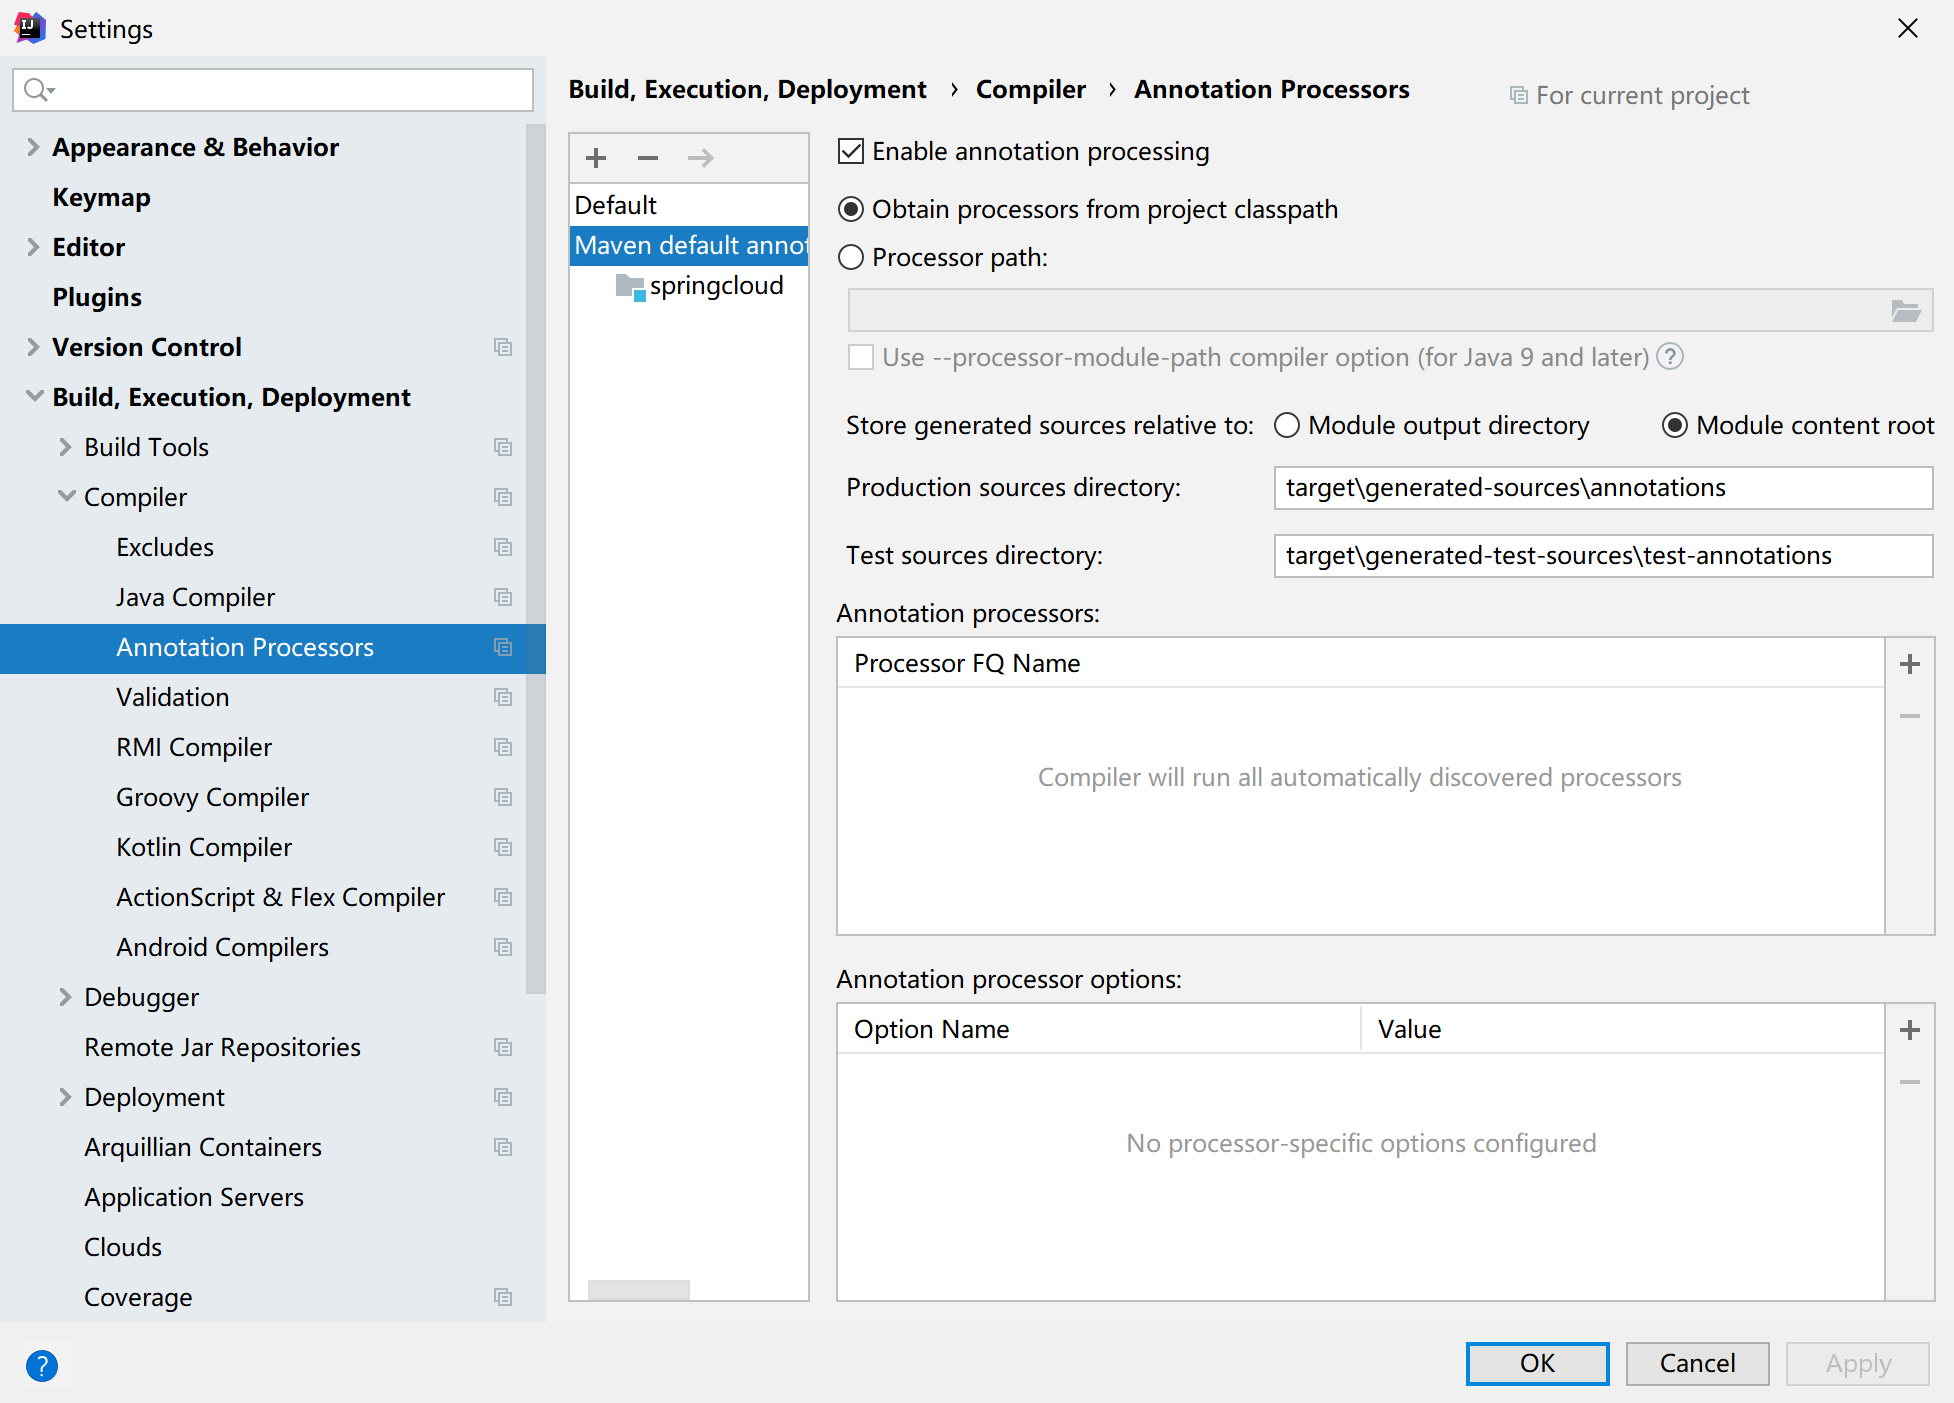The image size is (1954, 1403).
Task: Click the move to profile arrow icon
Action: click(x=700, y=158)
